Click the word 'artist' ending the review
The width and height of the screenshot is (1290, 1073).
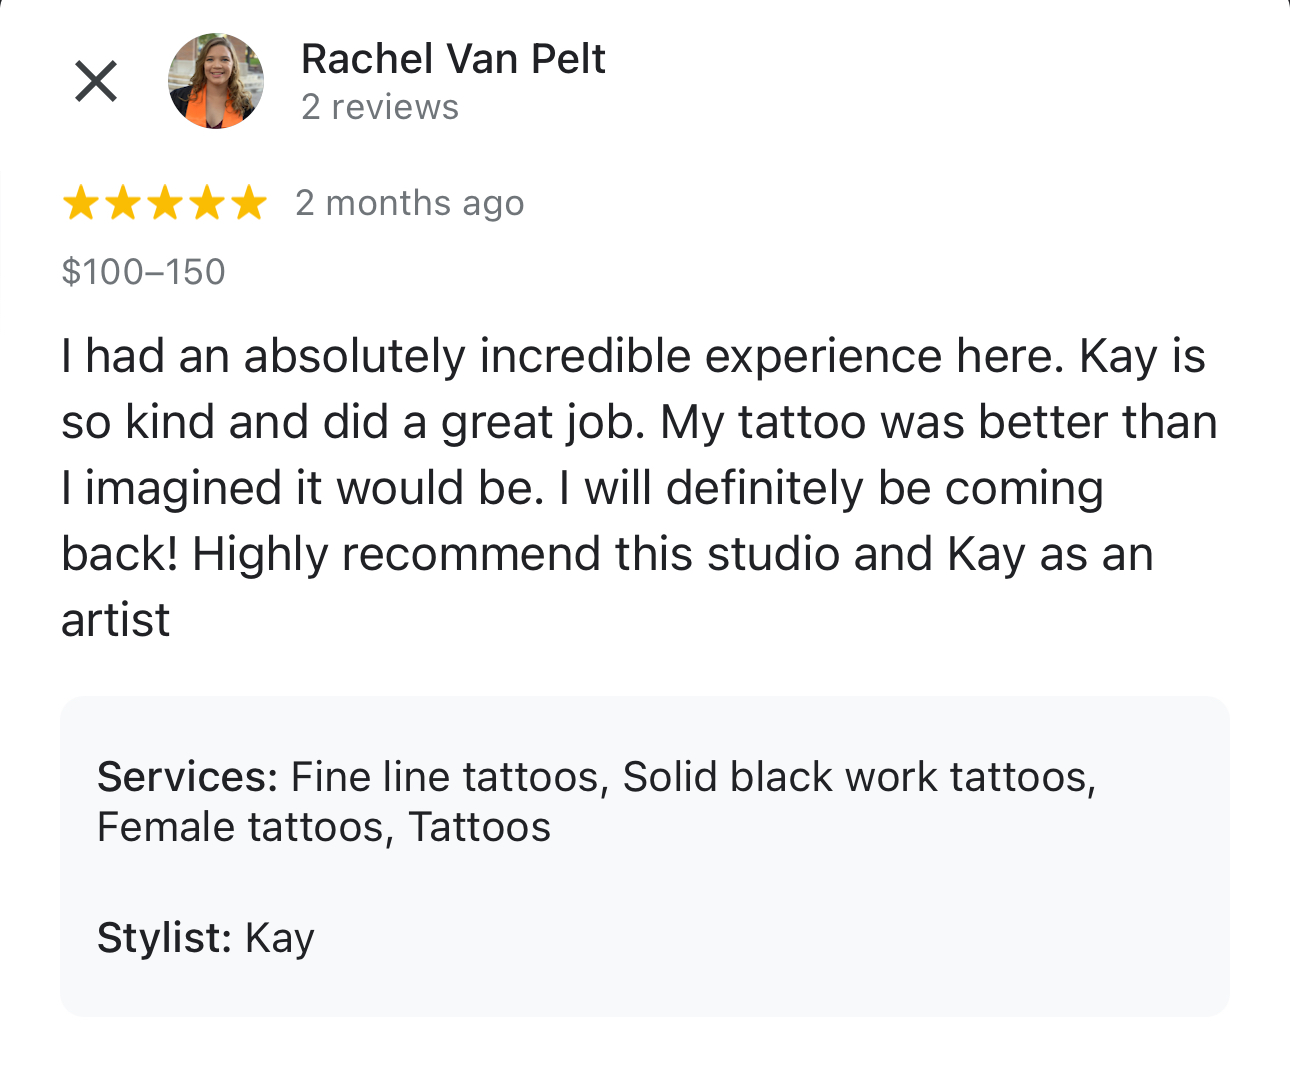[116, 620]
